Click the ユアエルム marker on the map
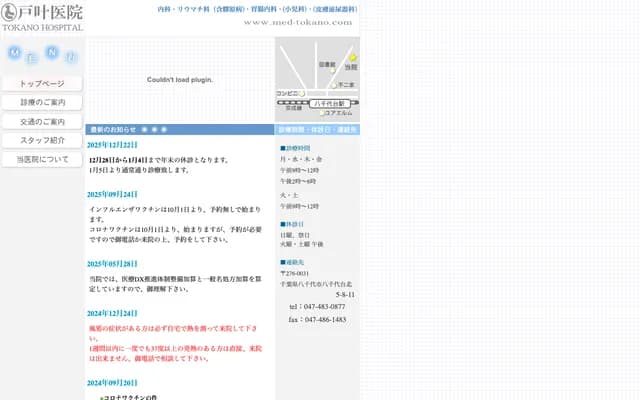Image resolution: width=640 pixels, height=400 pixels. [x=332, y=113]
